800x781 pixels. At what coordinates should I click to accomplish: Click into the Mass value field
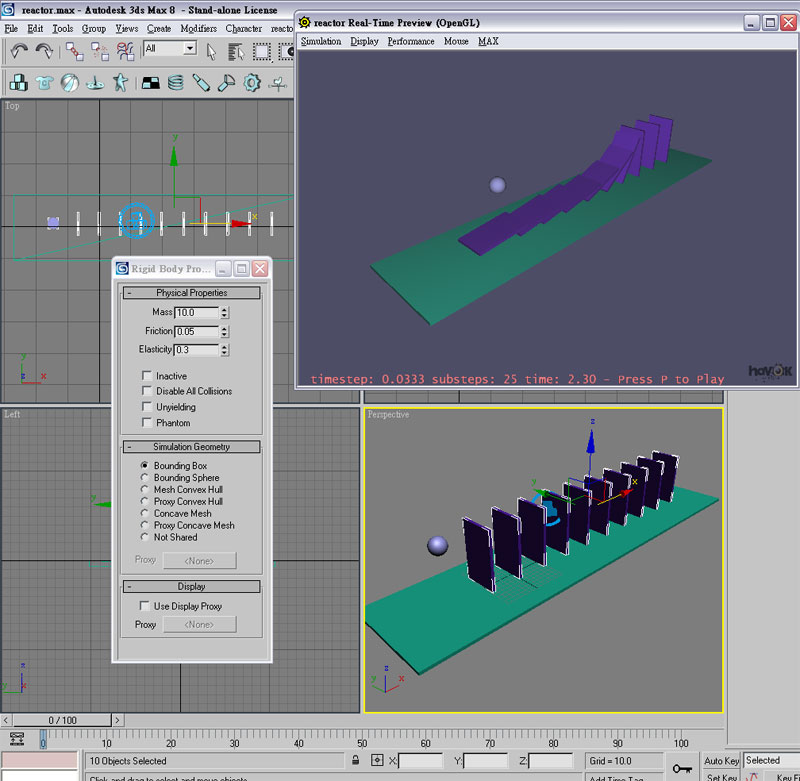point(197,312)
